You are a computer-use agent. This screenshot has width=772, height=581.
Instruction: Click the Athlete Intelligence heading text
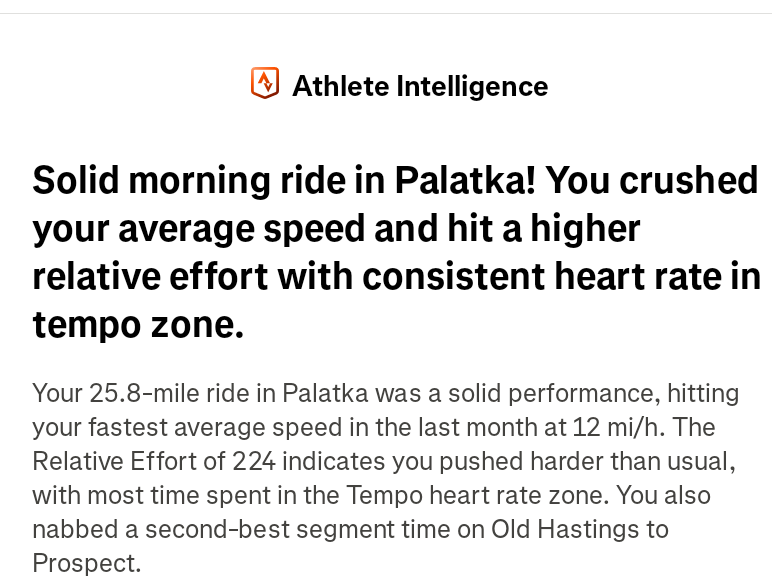420,86
